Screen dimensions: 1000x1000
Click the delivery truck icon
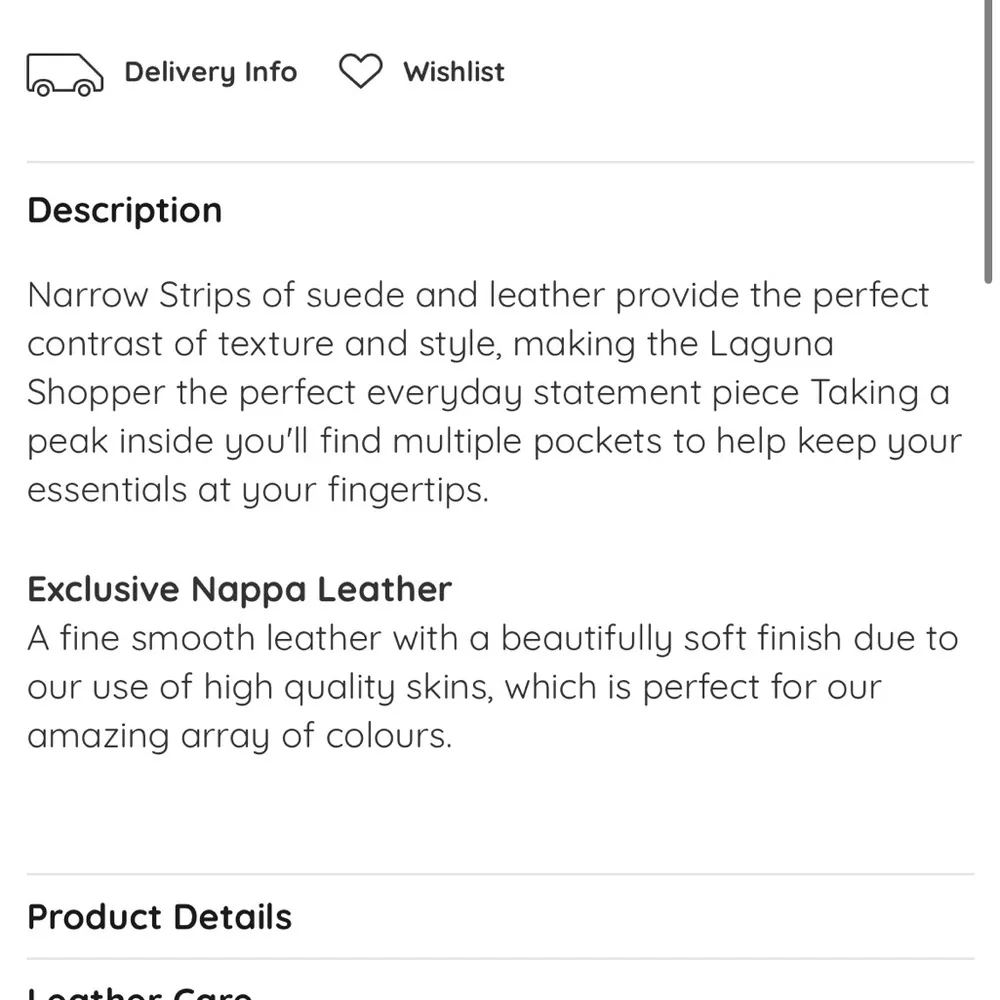[64, 73]
